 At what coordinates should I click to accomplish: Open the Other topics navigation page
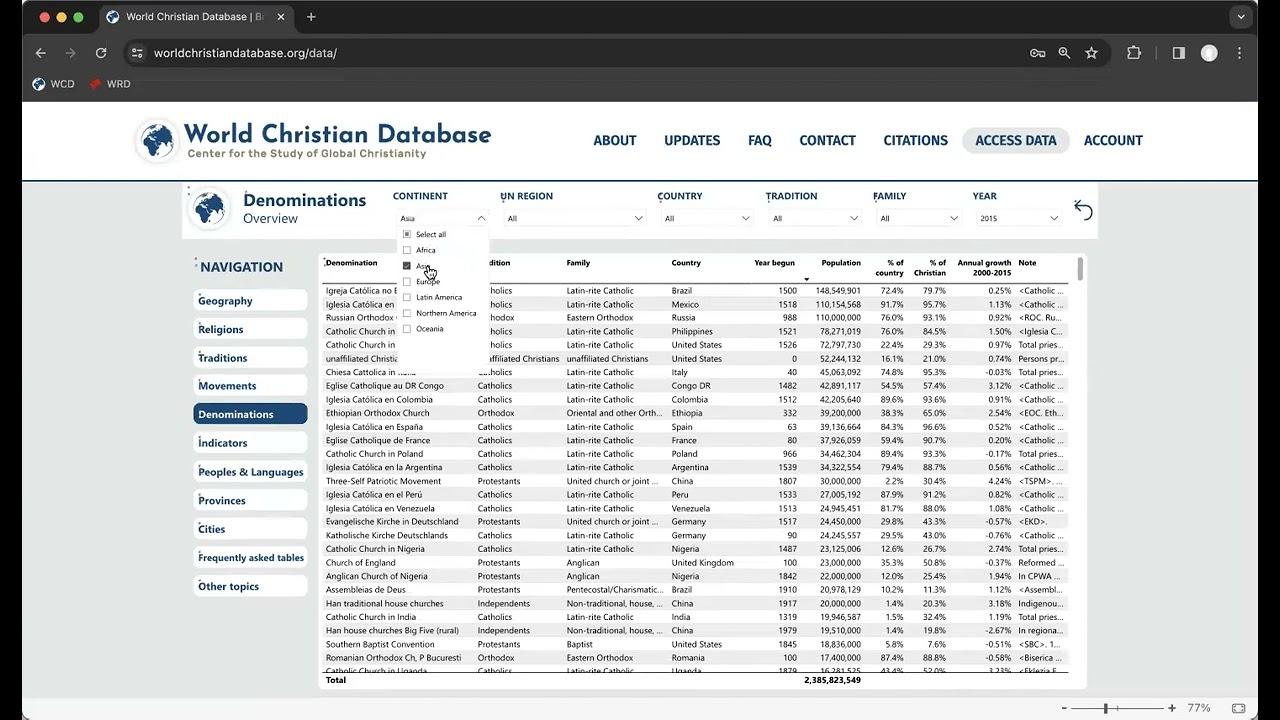click(250, 587)
